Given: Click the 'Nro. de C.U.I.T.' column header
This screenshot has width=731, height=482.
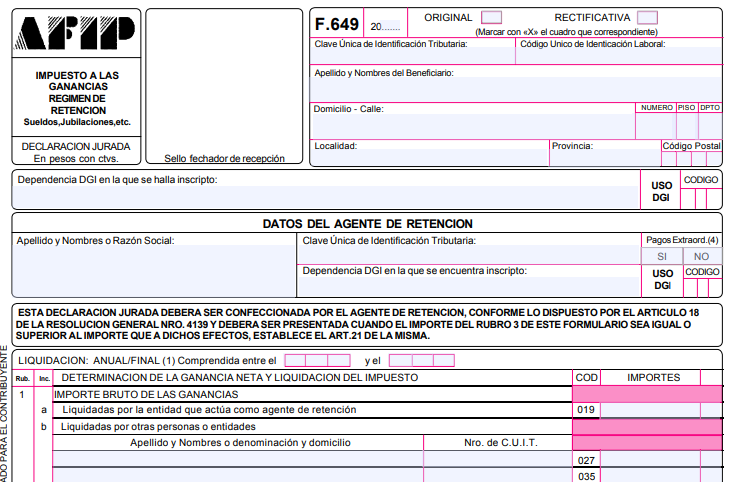Looking at the screenshot, I should (501, 443).
